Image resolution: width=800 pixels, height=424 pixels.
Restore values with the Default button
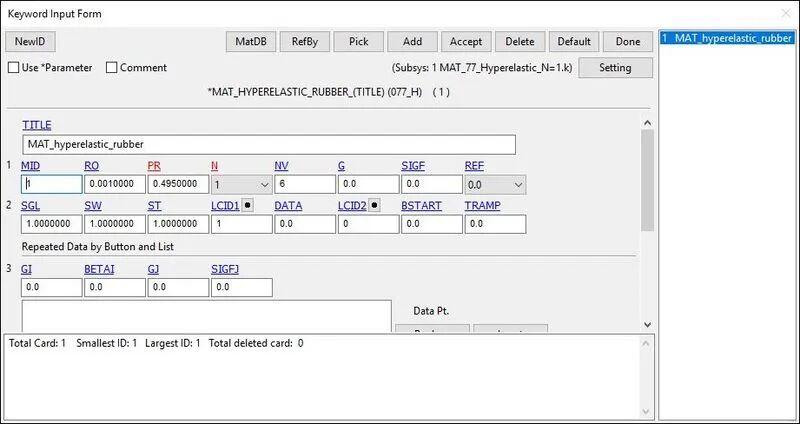coord(574,42)
